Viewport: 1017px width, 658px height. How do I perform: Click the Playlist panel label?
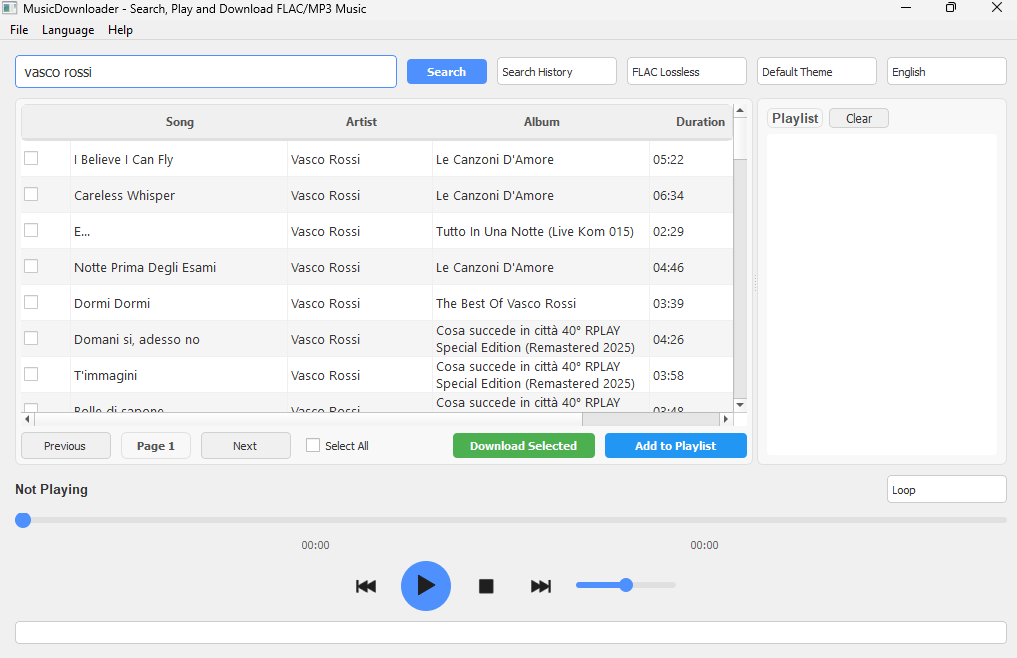pos(795,118)
